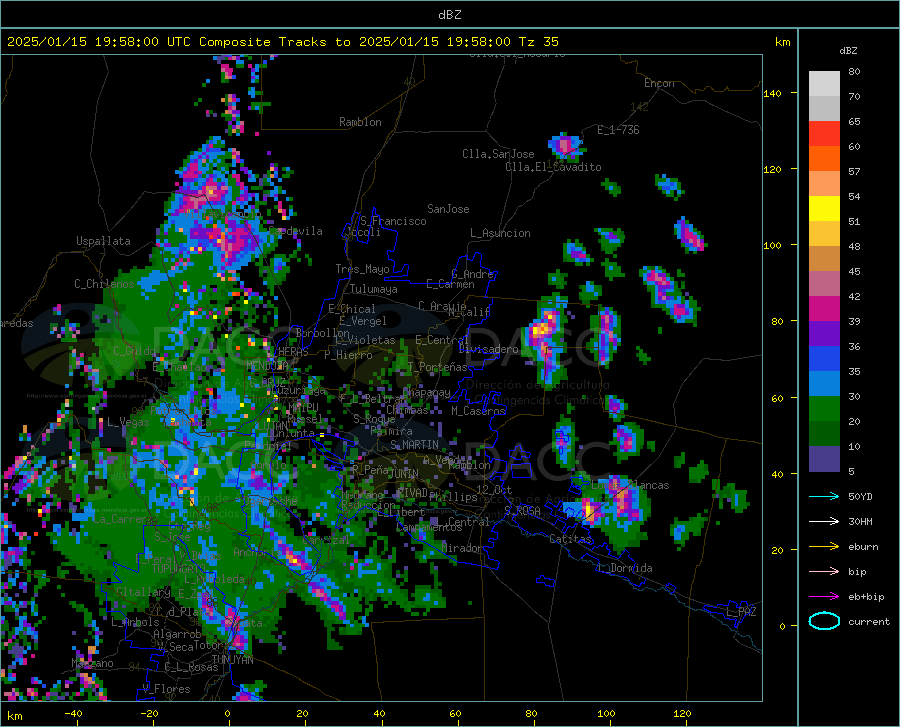Click the '140' km tick on right axis
The image size is (900, 727).
pos(772,93)
